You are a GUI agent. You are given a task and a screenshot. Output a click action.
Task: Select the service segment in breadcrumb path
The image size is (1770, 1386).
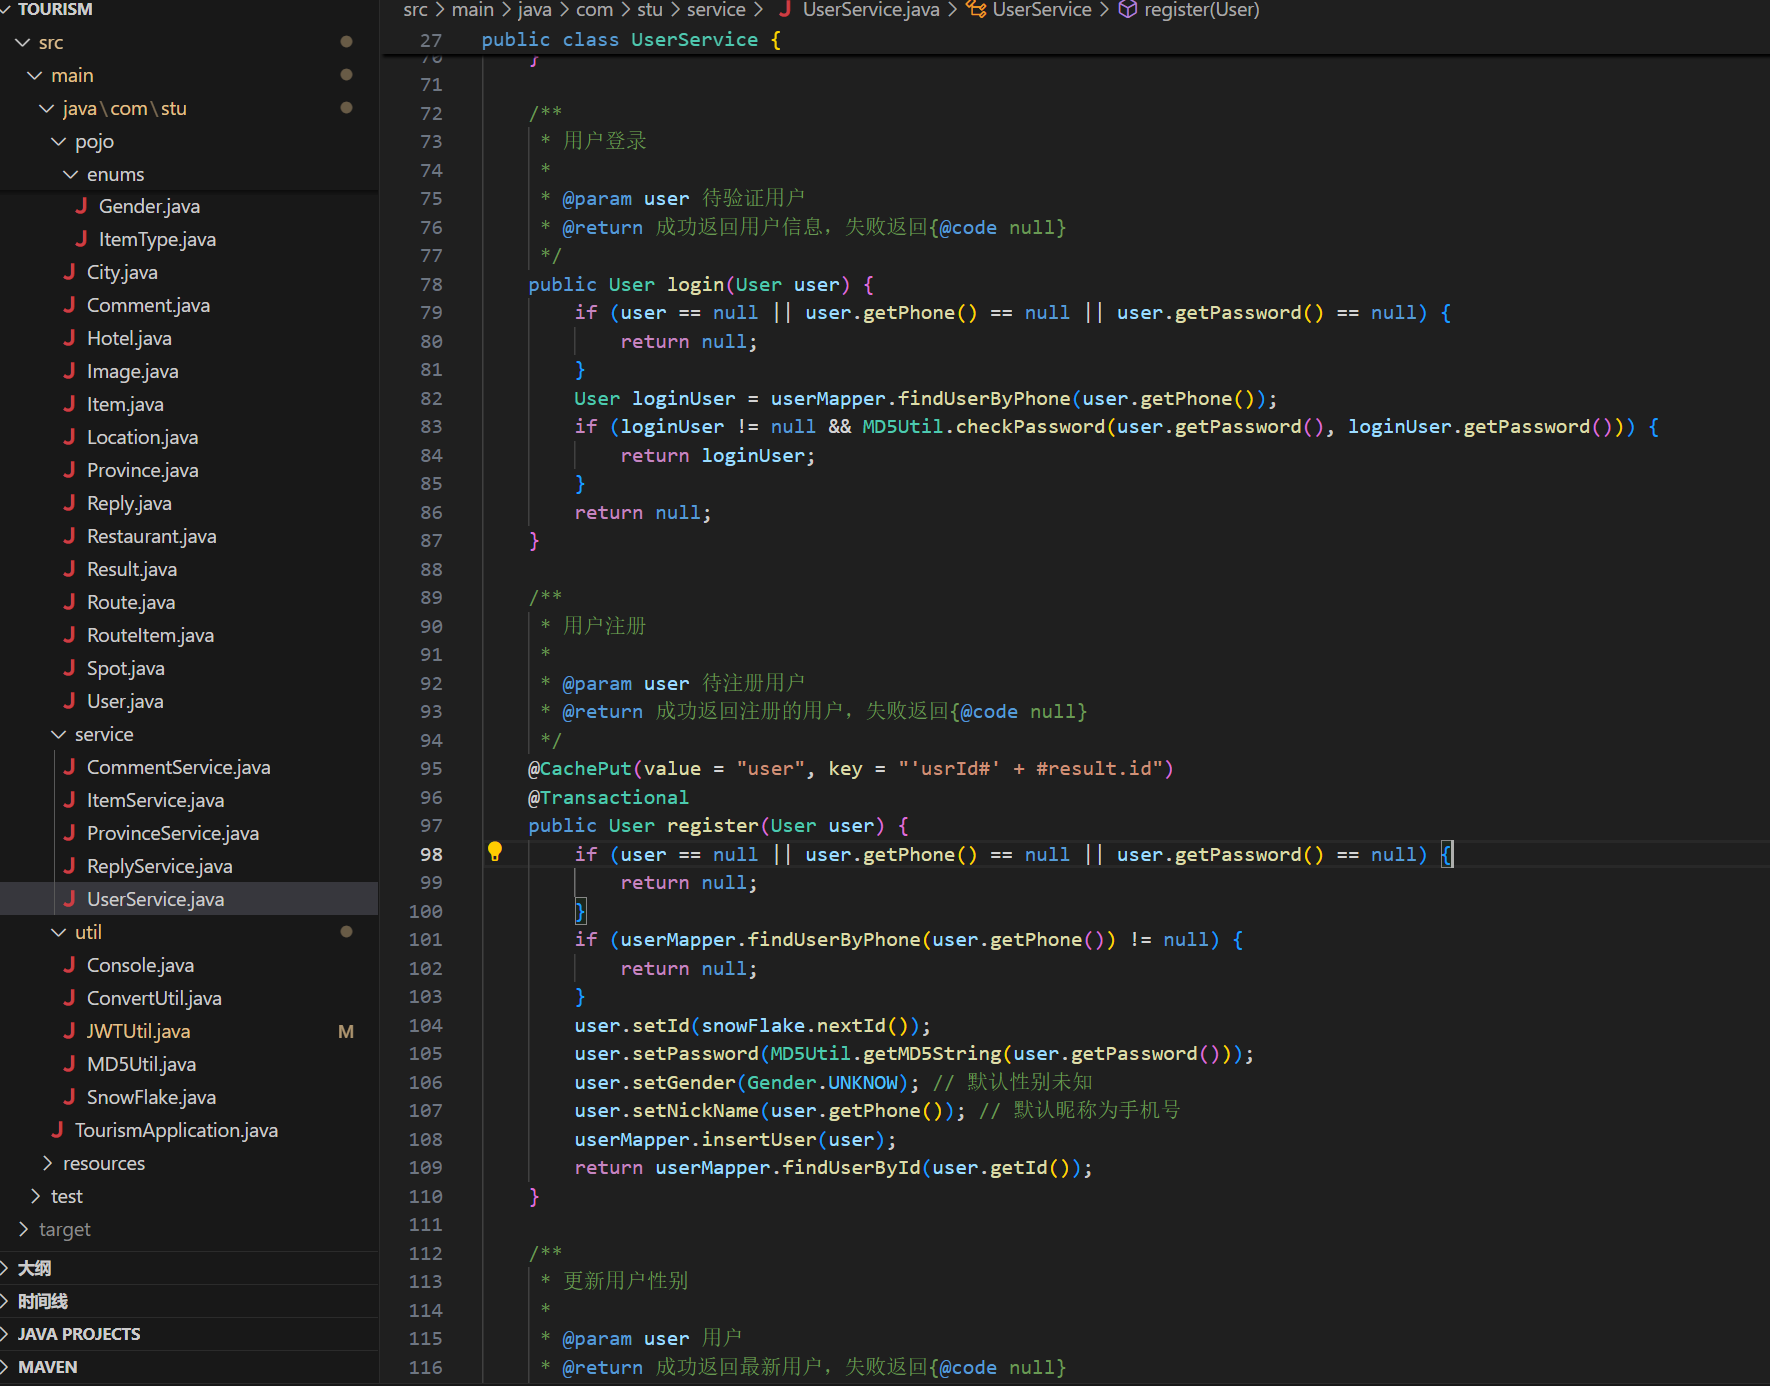pos(715,10)
